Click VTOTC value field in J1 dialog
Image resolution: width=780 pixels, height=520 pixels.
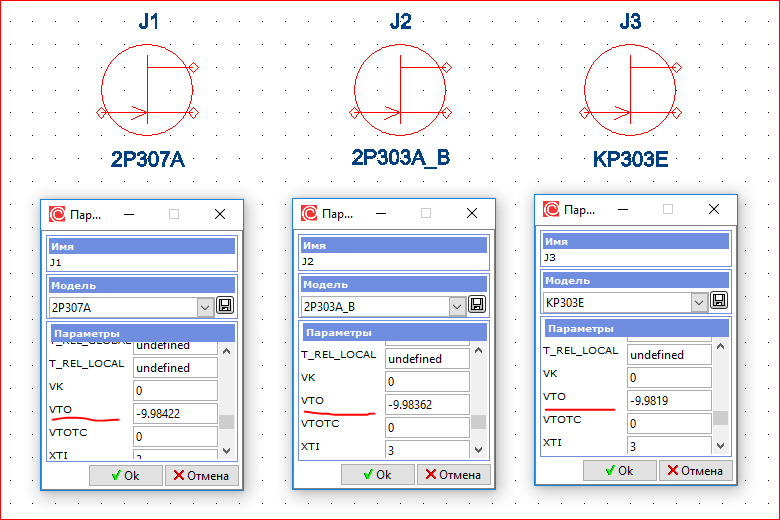tap(175, 436)
